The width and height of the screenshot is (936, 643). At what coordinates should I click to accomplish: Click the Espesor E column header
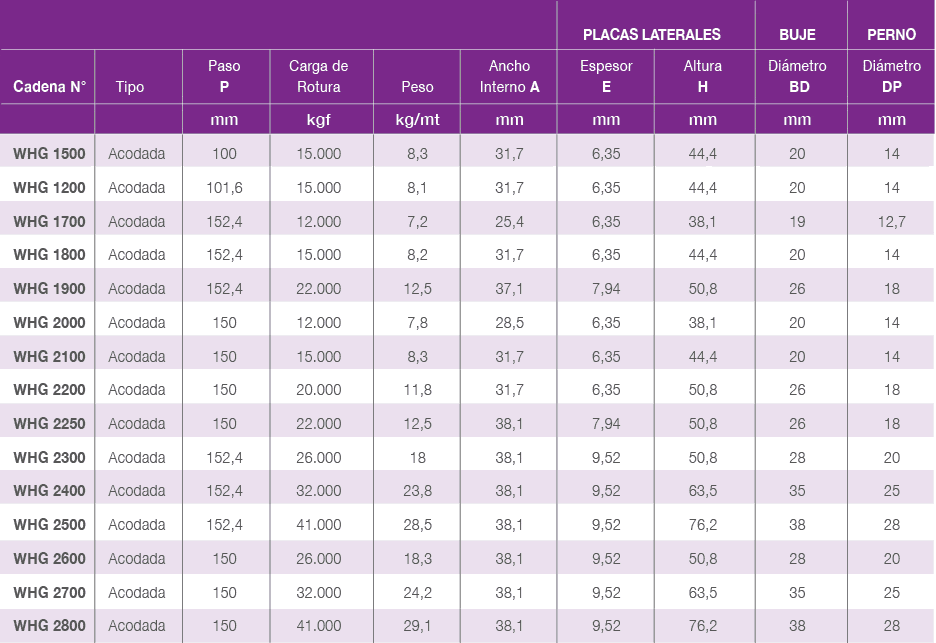[x=606, y=77]
